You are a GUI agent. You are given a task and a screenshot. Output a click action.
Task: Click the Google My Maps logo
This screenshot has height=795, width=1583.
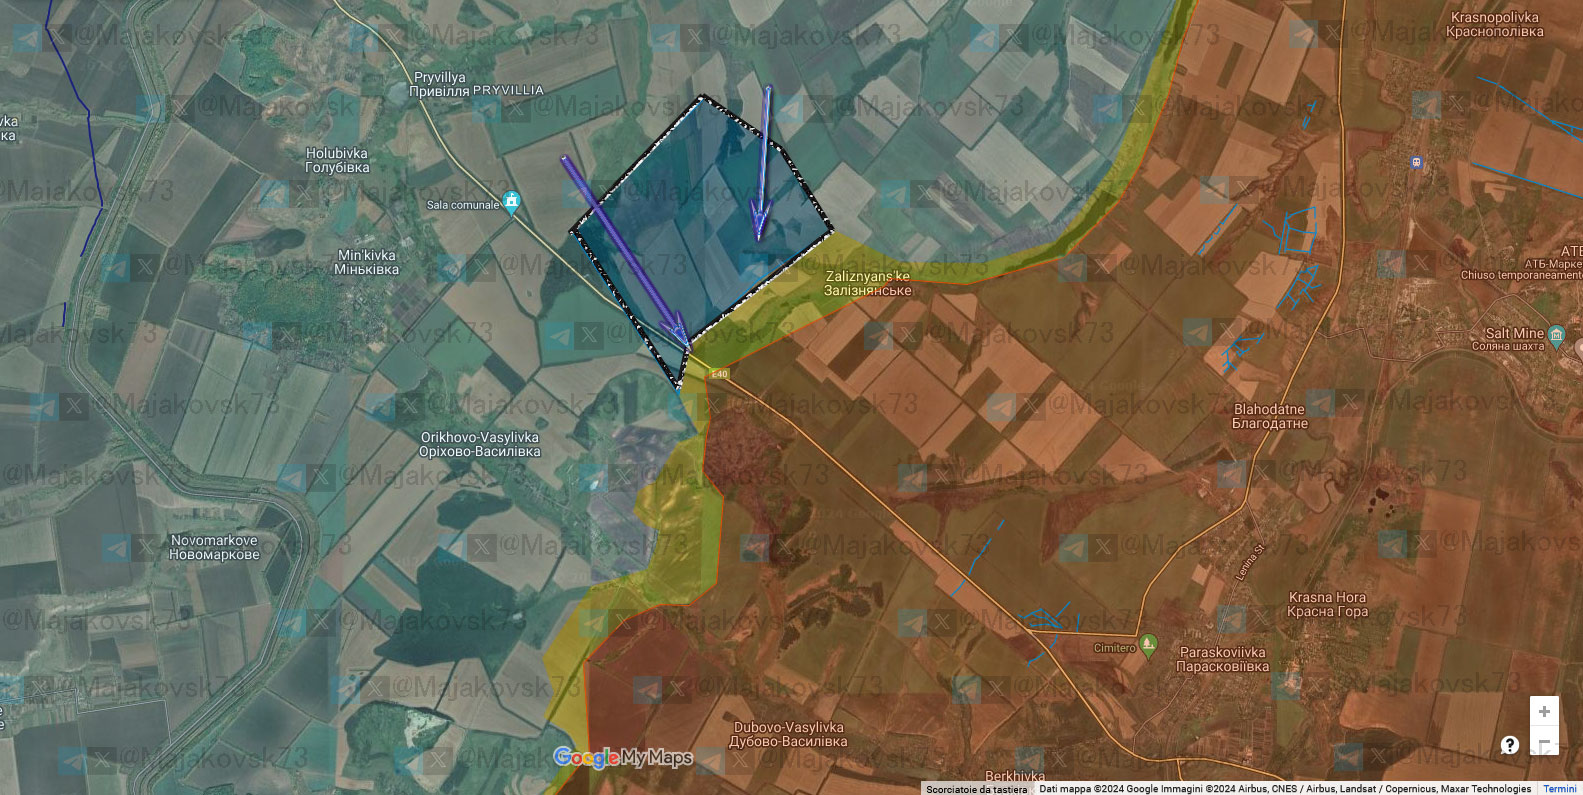click(623, 758)
